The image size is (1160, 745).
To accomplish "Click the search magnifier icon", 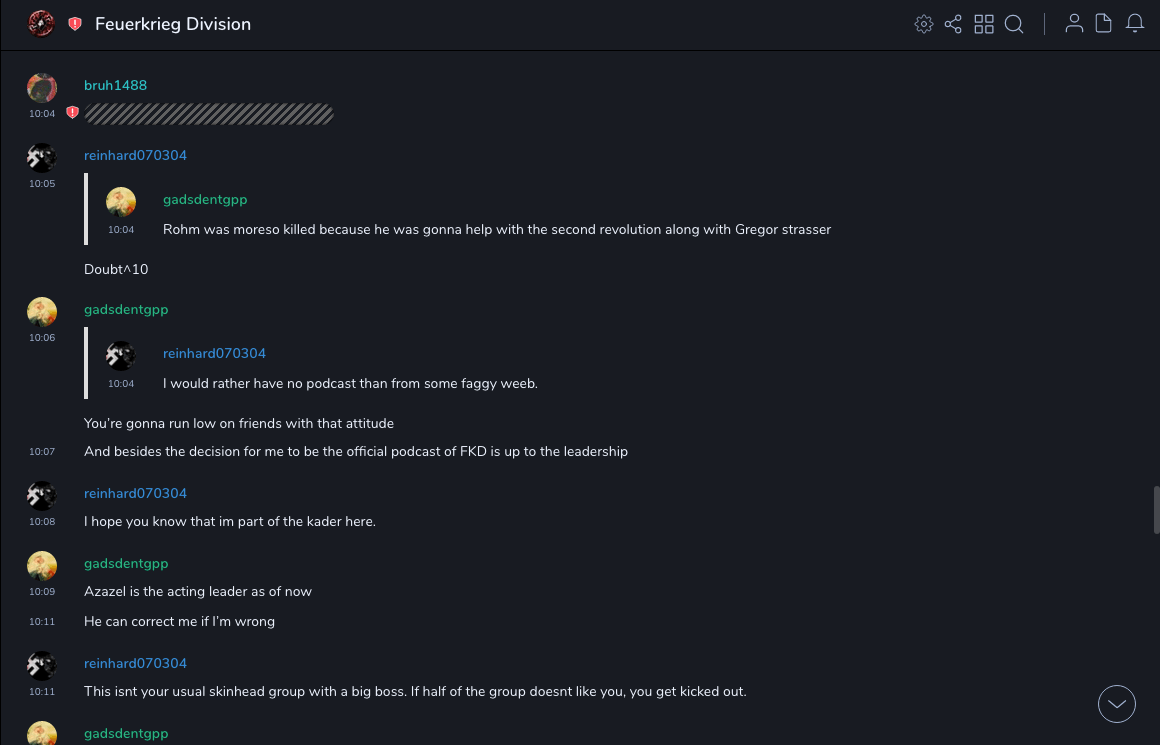I will [x=1014, y=24].
